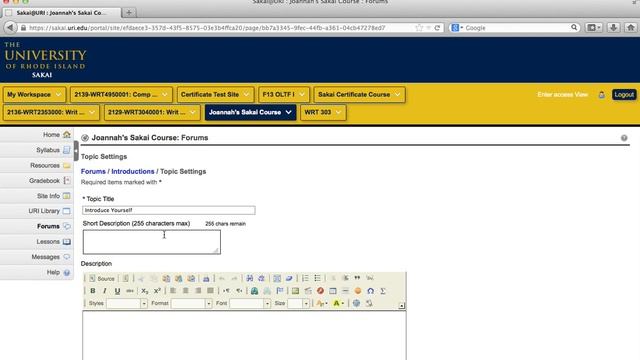Justify text in editor
Image resolution: width=640 pixels, height=360 pixels.
210,291
